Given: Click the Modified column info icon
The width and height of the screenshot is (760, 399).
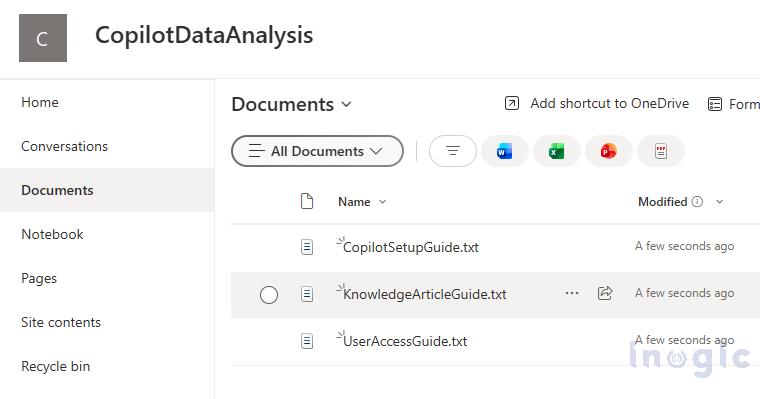Looking at the screenshot, I should pos(697,202).
